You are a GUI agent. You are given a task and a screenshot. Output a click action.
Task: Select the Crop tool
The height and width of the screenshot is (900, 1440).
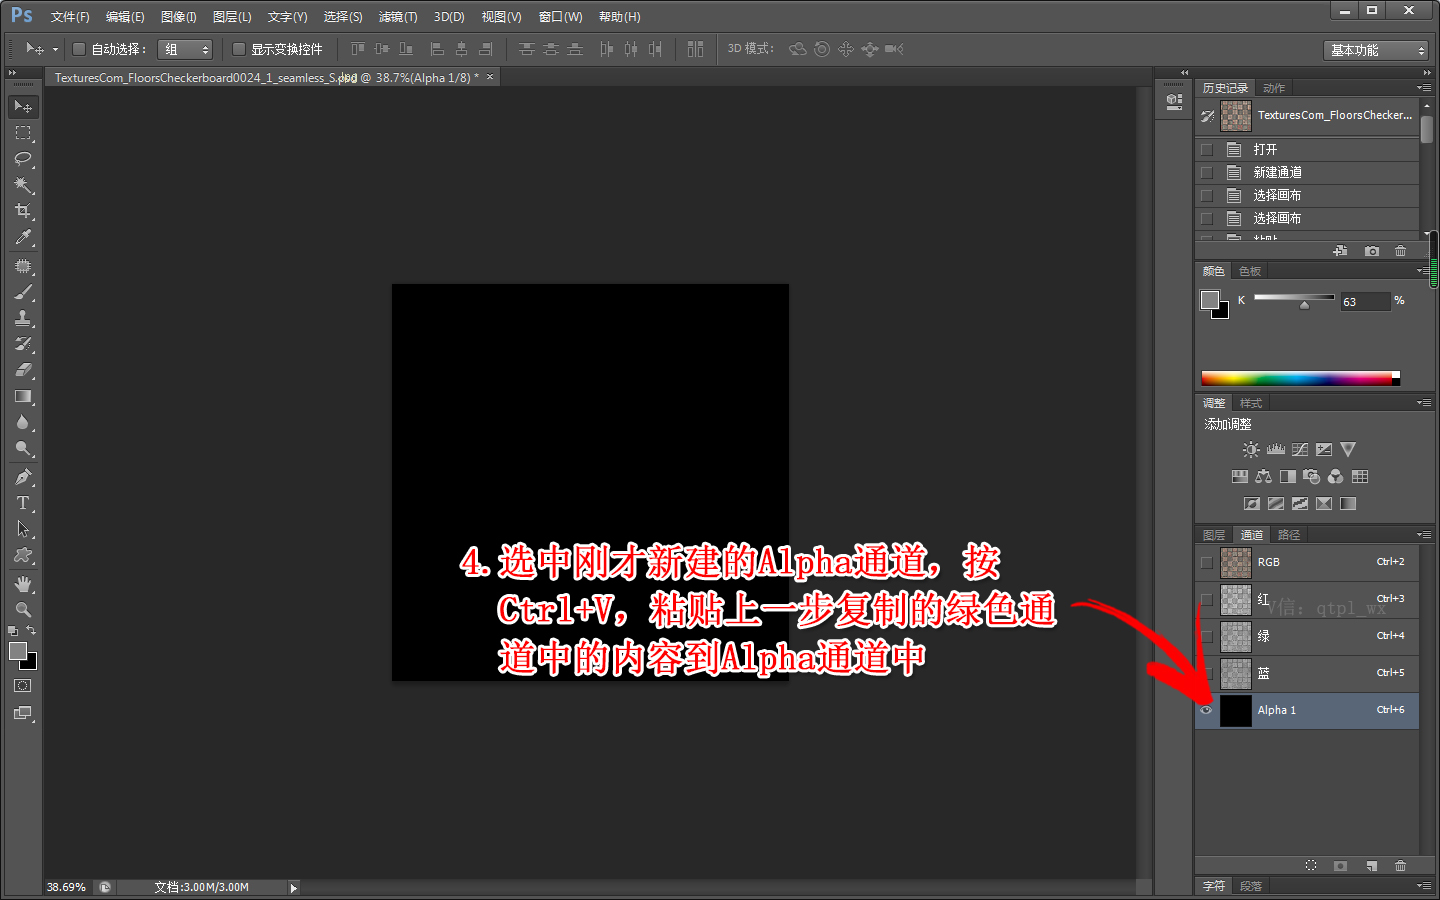[x=23, y=211]
